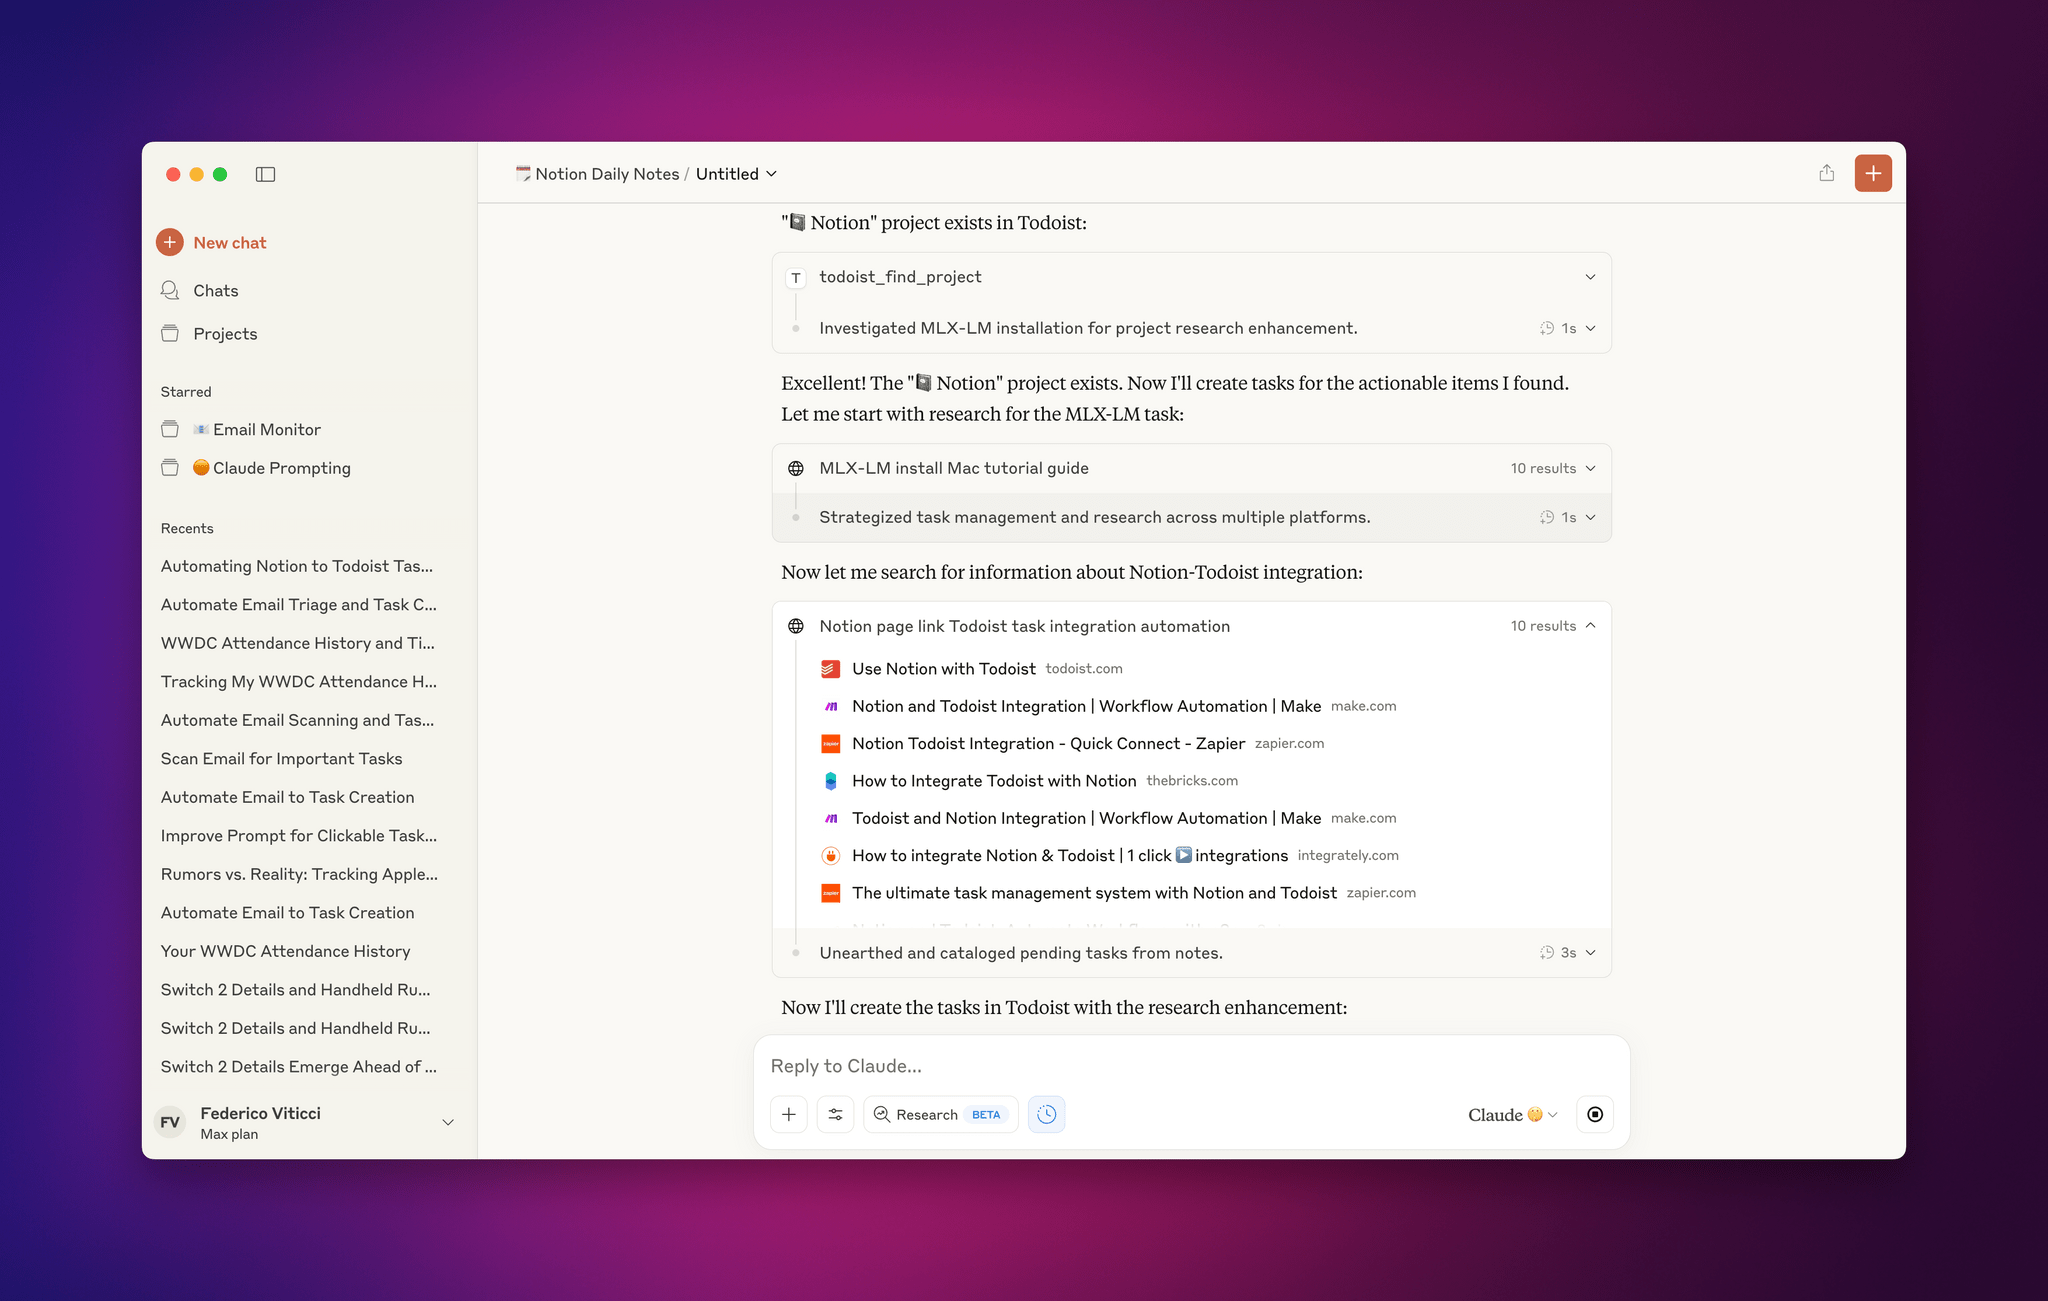Screen dimensions: 2048x1301
Task: Open the Email Monitor starred project
Action: [266, 429]
